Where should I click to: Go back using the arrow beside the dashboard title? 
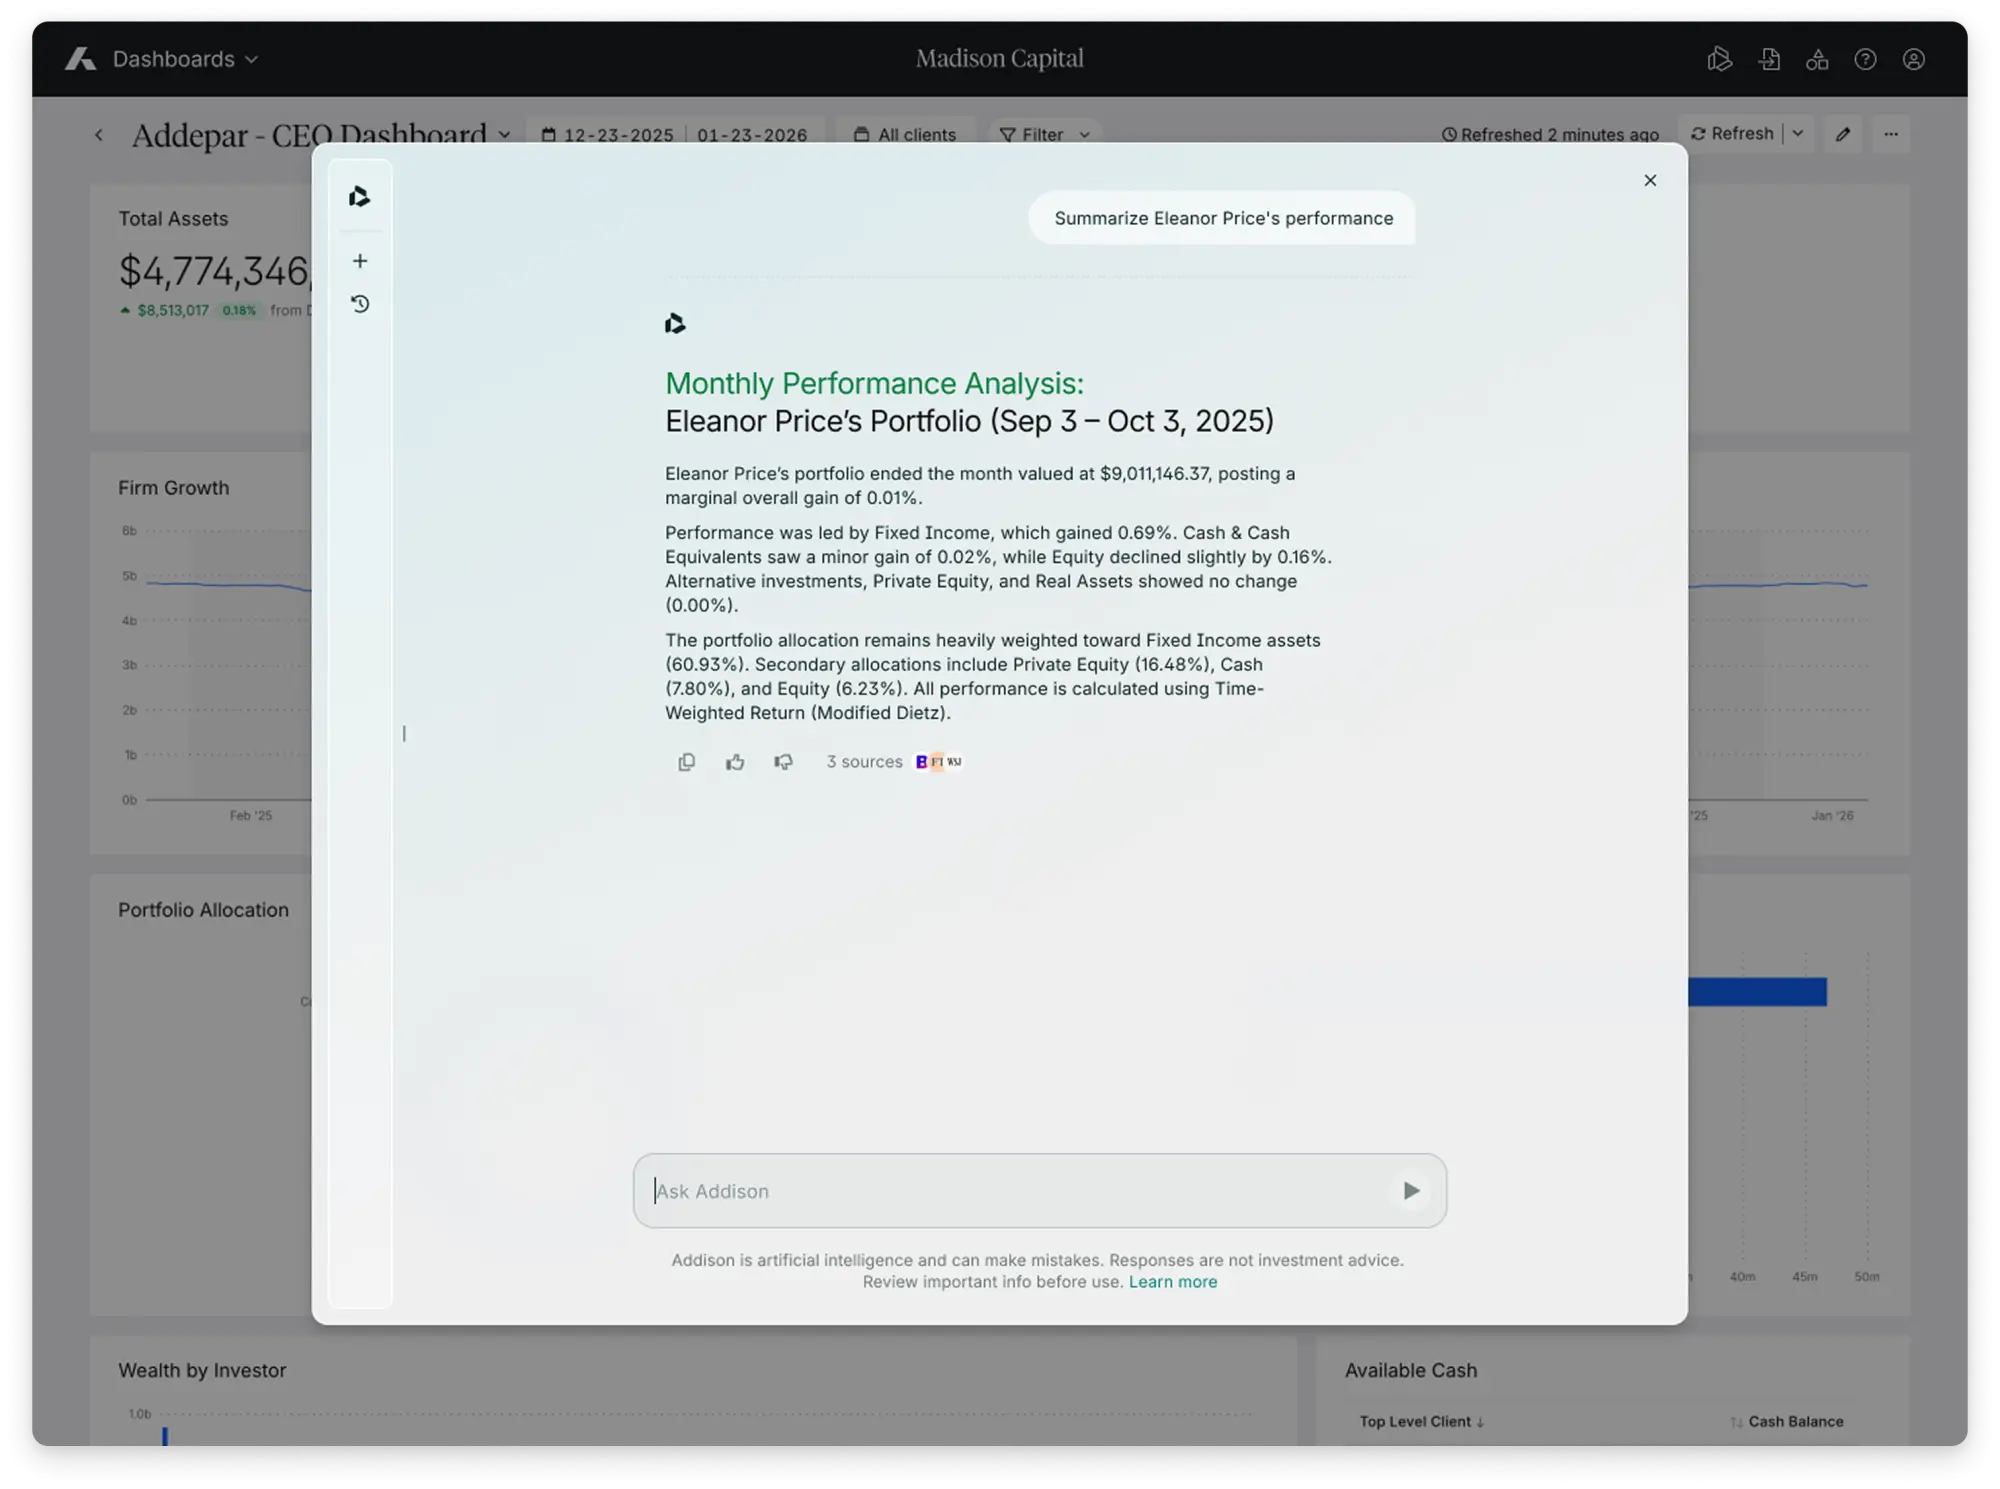coord(99,134)
